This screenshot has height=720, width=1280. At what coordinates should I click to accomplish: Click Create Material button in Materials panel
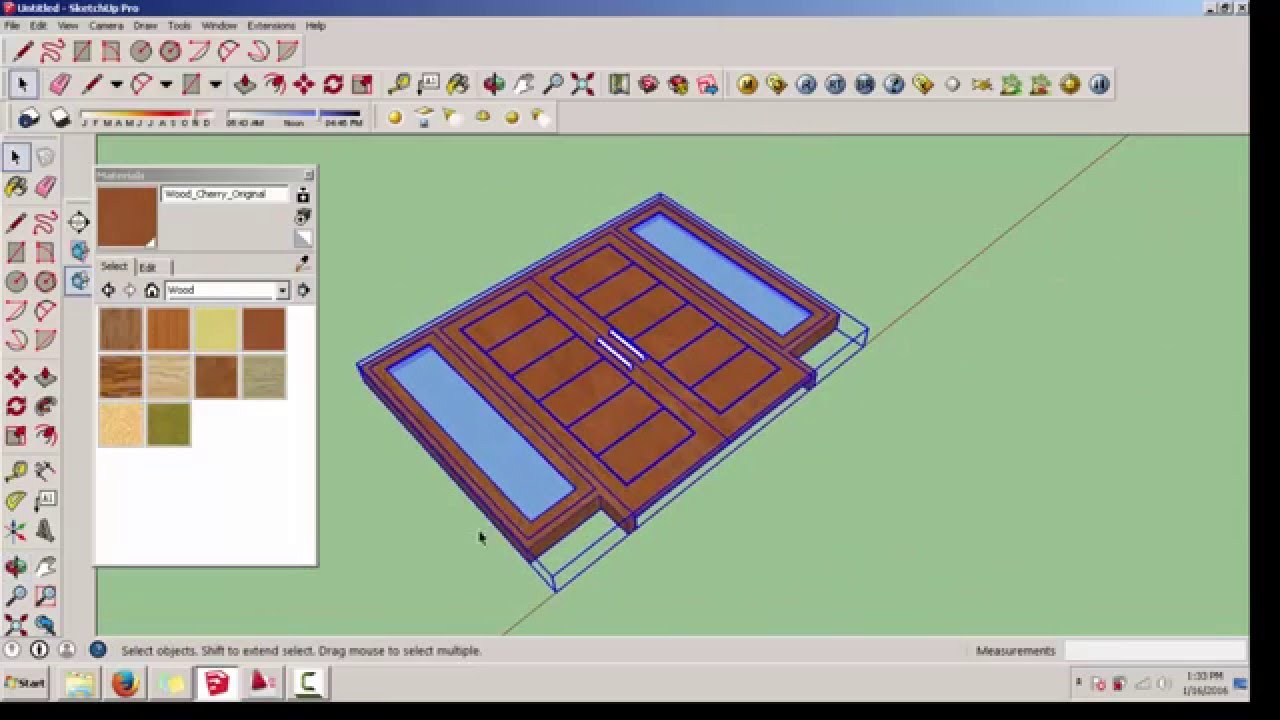click(303, 216)
